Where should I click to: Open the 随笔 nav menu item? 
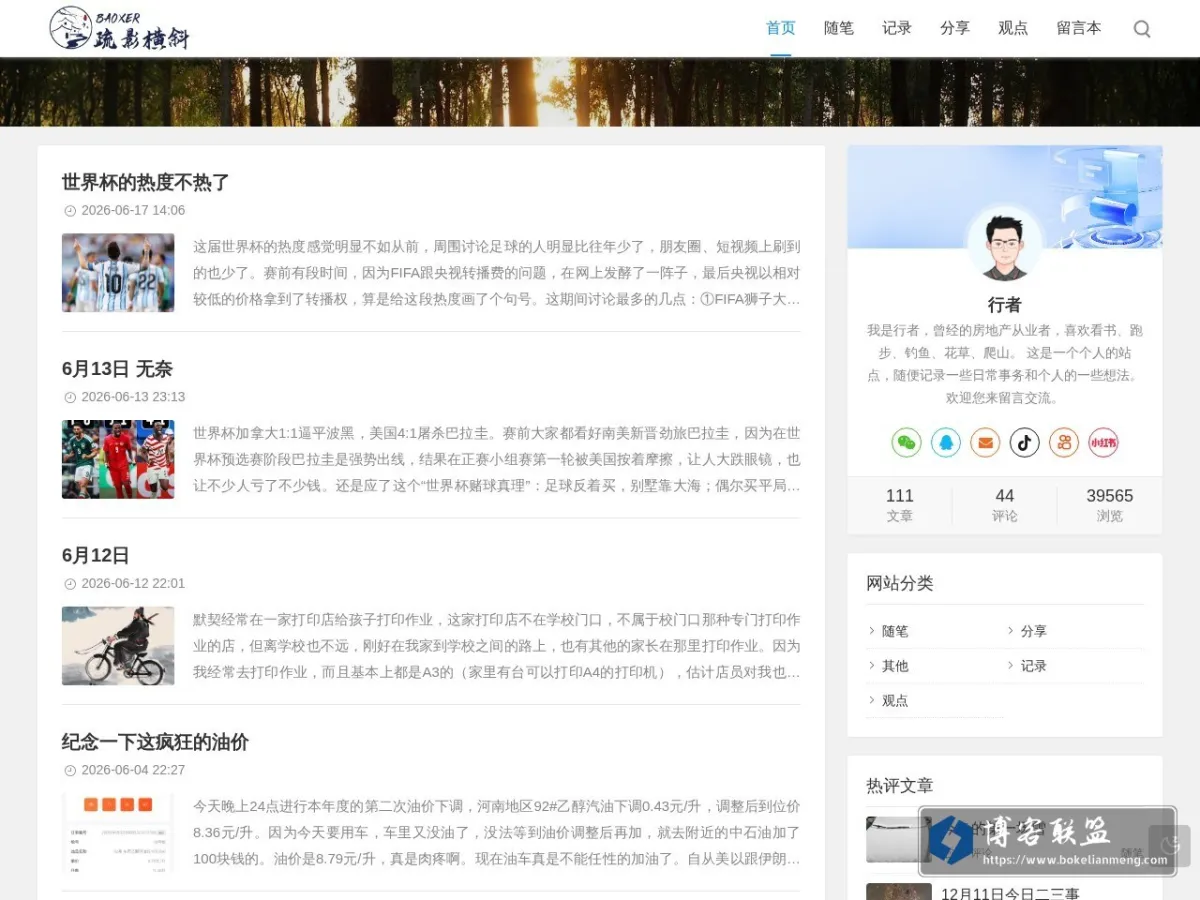pyautogui.click(x=839, y=28)
